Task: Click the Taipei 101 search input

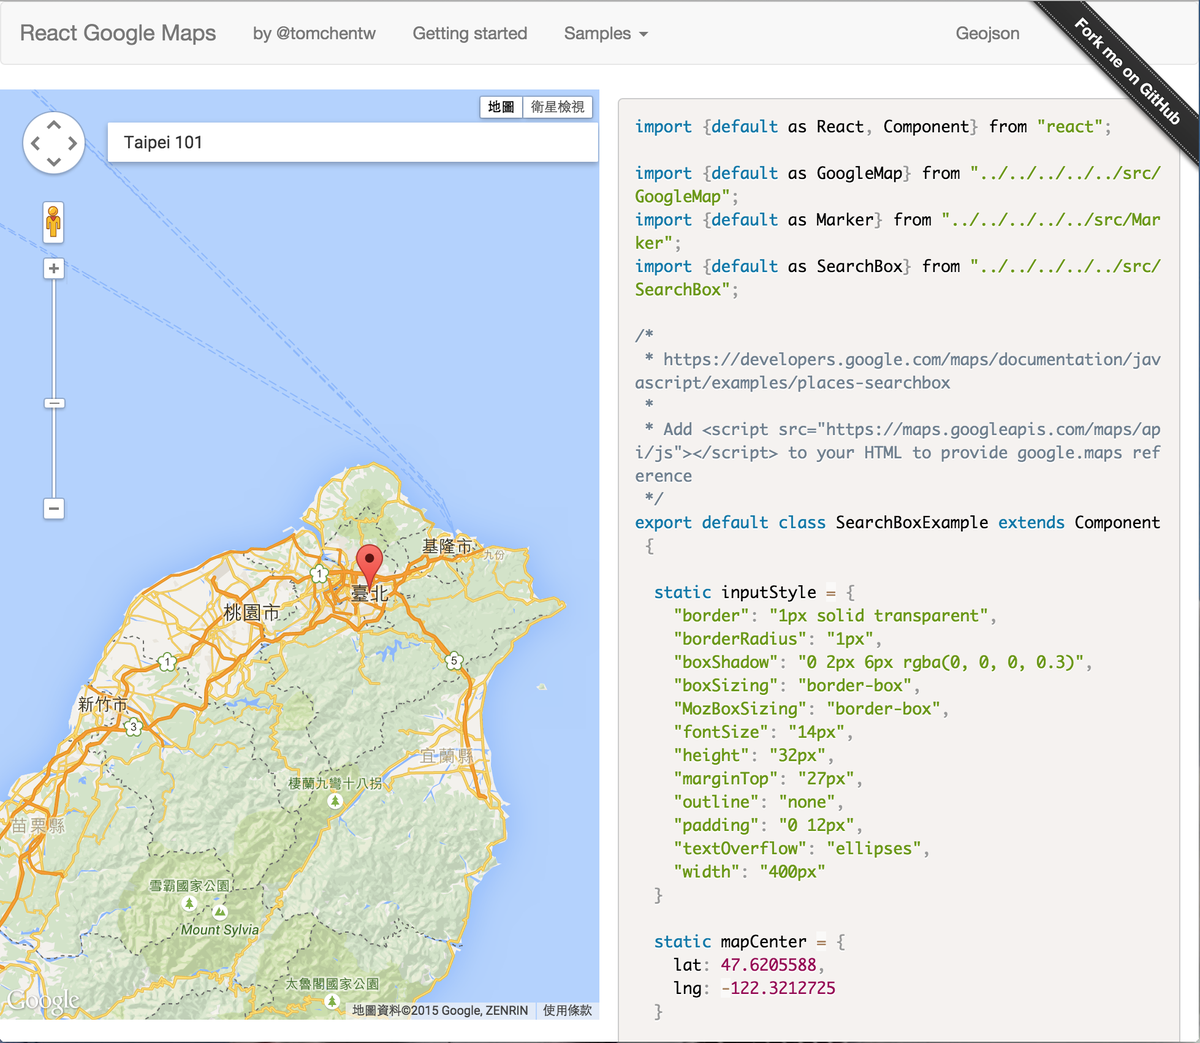Action: (x=352, y=142)
